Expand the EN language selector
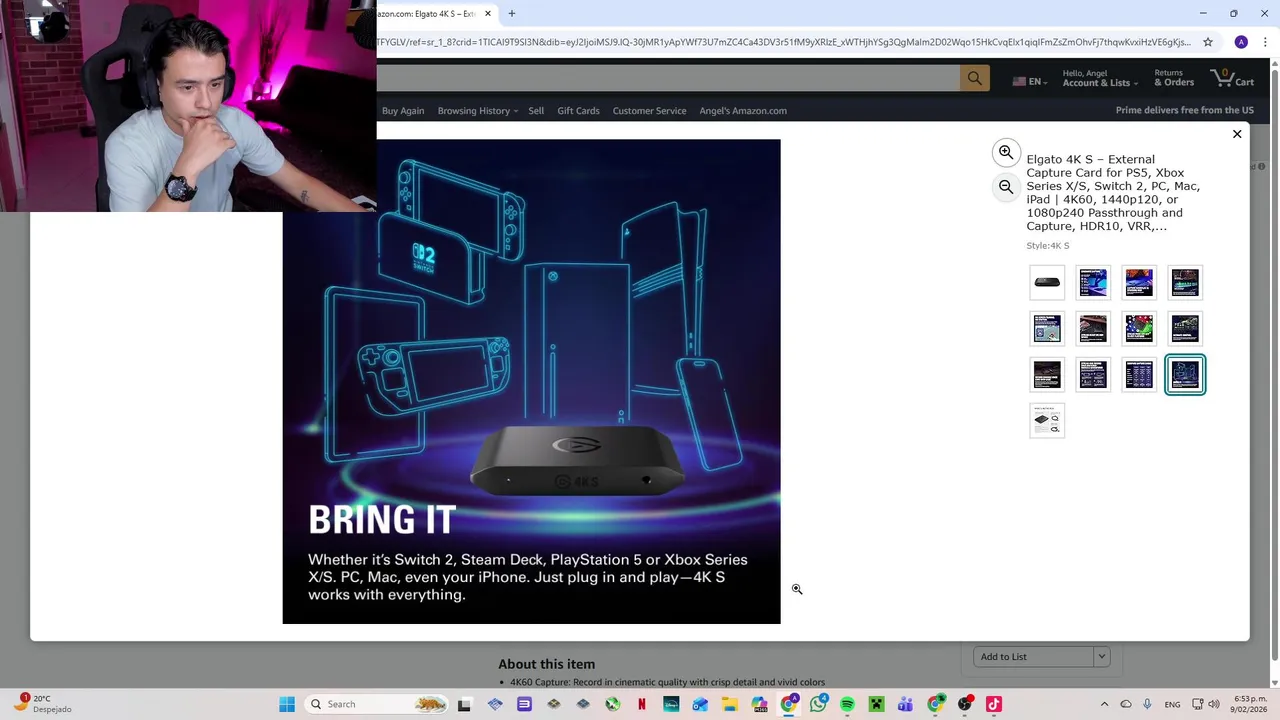The image size is (1280, 720). pos(1029,82)
